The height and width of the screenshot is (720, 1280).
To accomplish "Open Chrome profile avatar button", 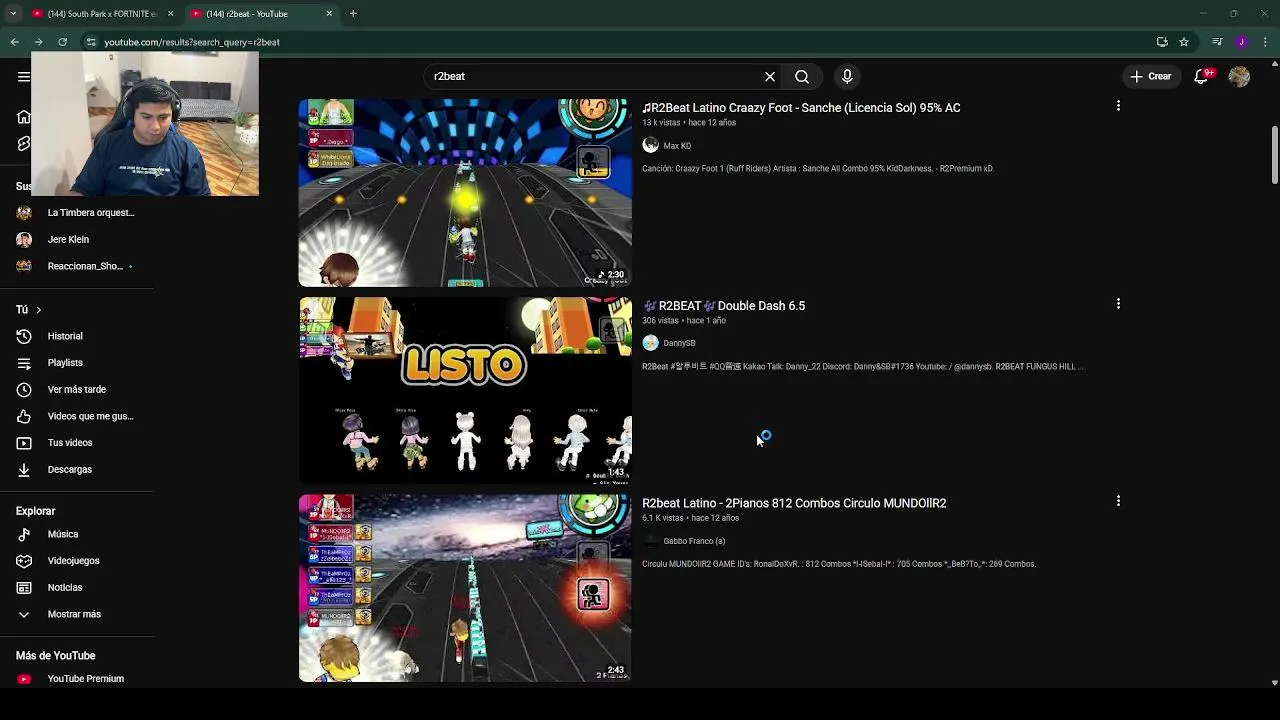I will click(x=1241, y=42).
